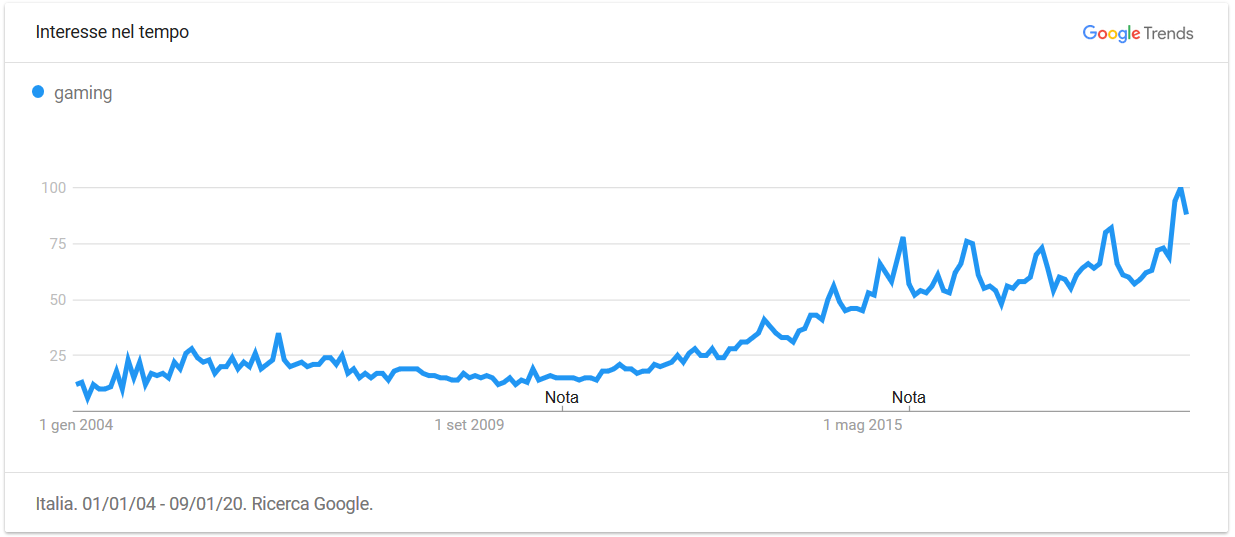The width and height of the screenshot is (1235, 537).
Task: Click the footer text Italia. 01/01/04 - 09/01/20
Action: point(142,504)
